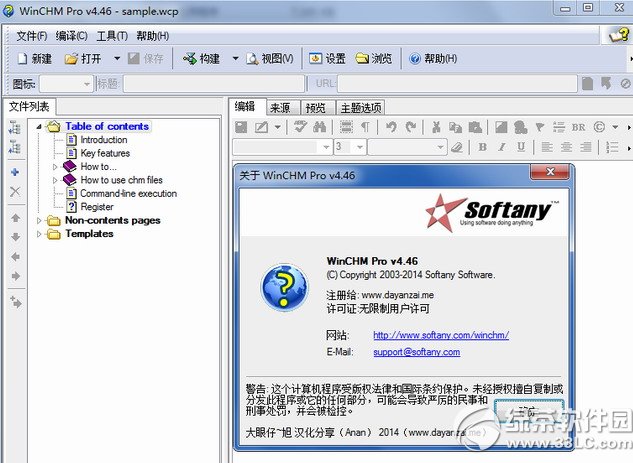Open the 工具(T) menu
Viewport: 633px width, 463px height.
point(112,36)
